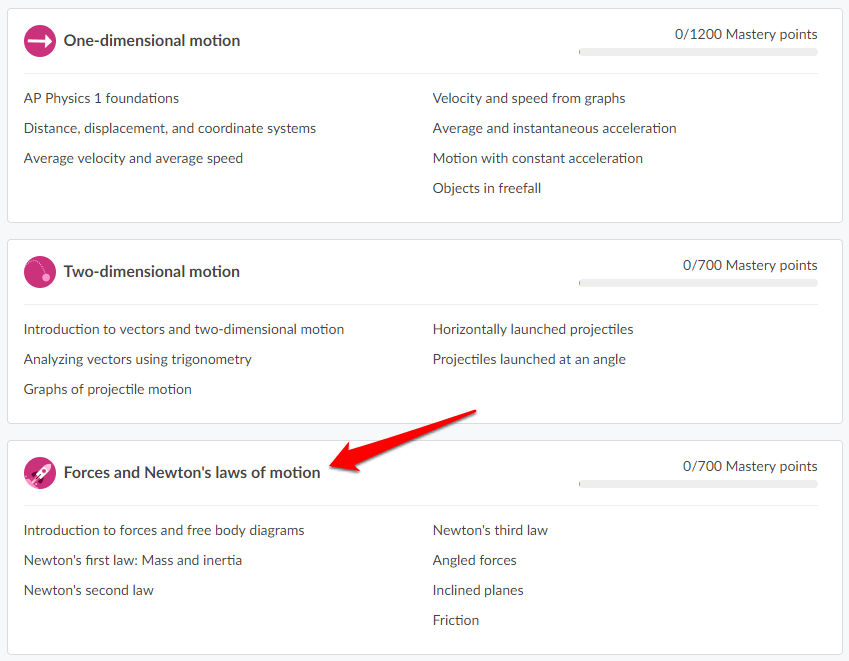Select Newton's second law lesson
This screenshot has height=661, width=849.
[x=89, y=591]
